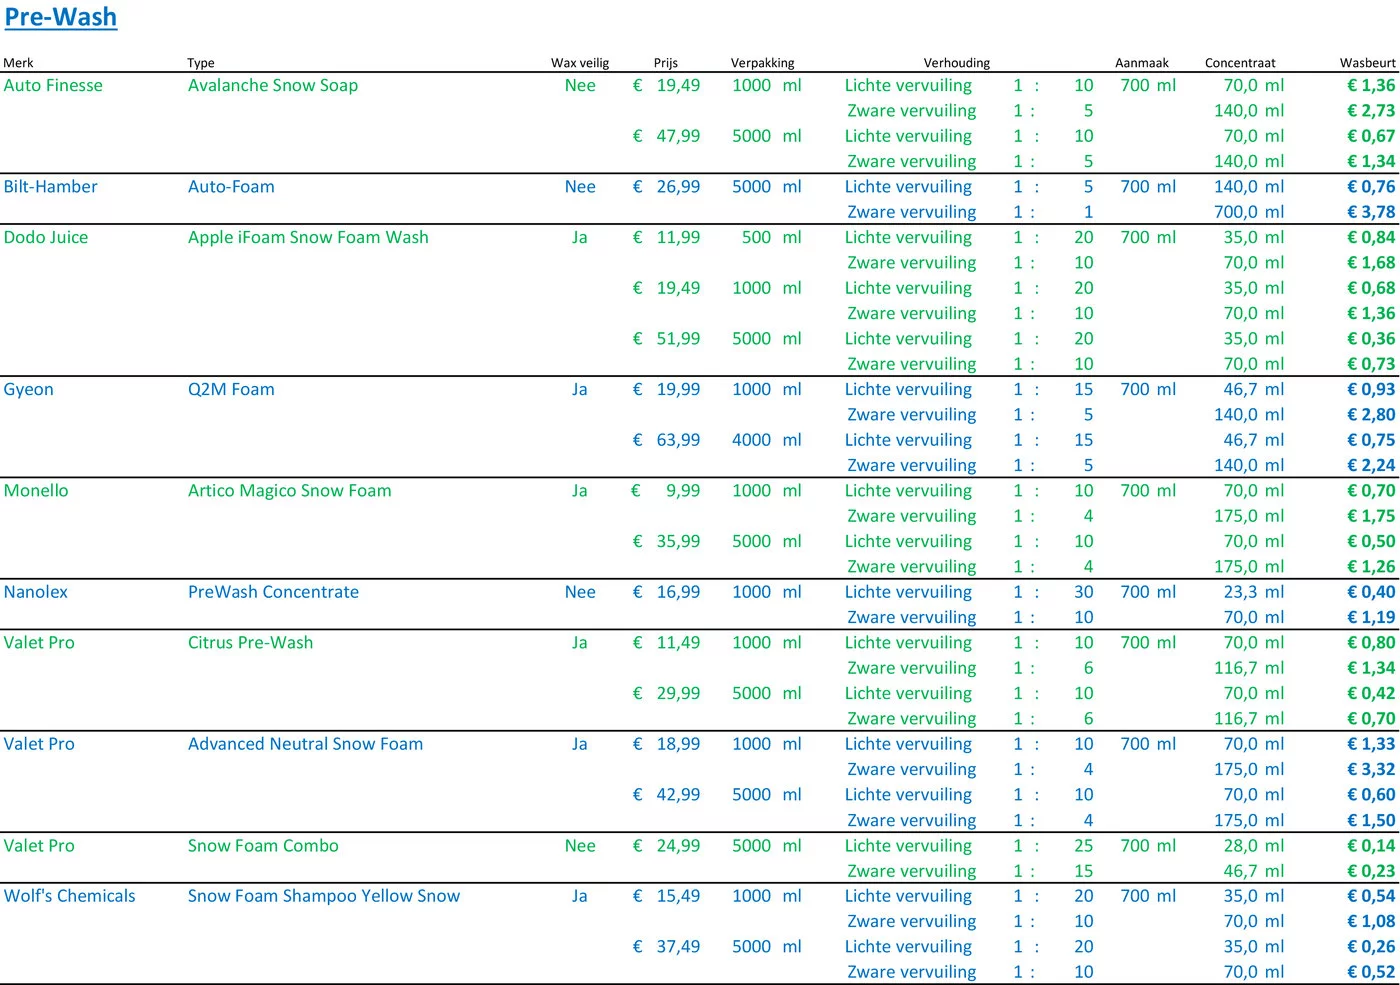The image size is (1400, 985).
Task: Click the Gyeon brand cell
Action: point(28,389)
